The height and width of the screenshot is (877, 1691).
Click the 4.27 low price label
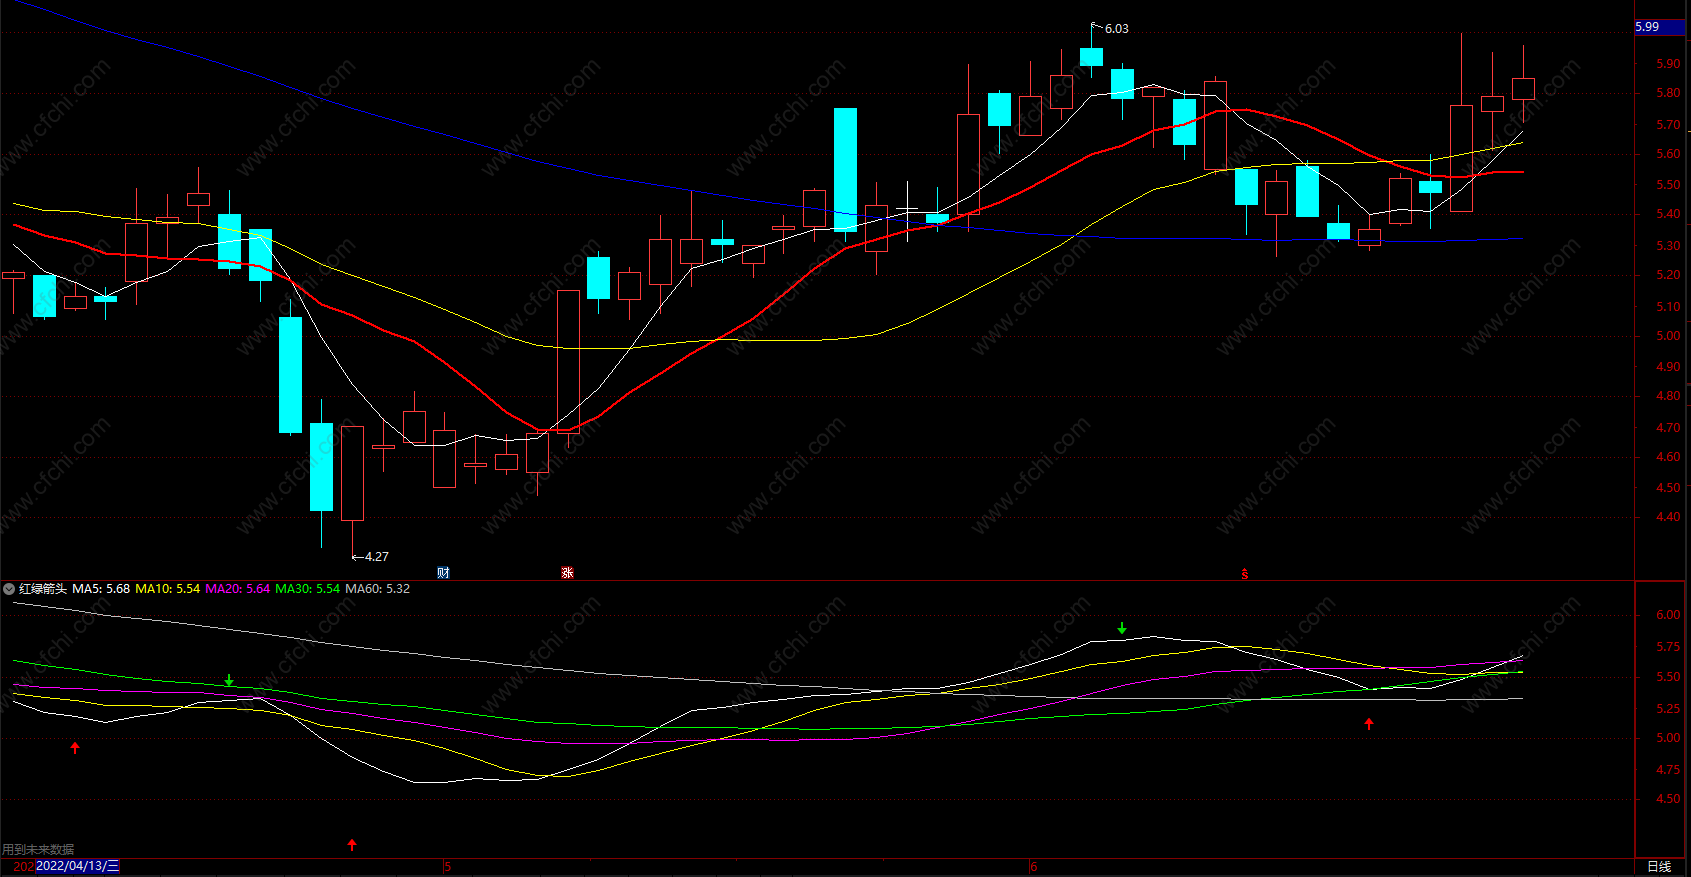377,557
